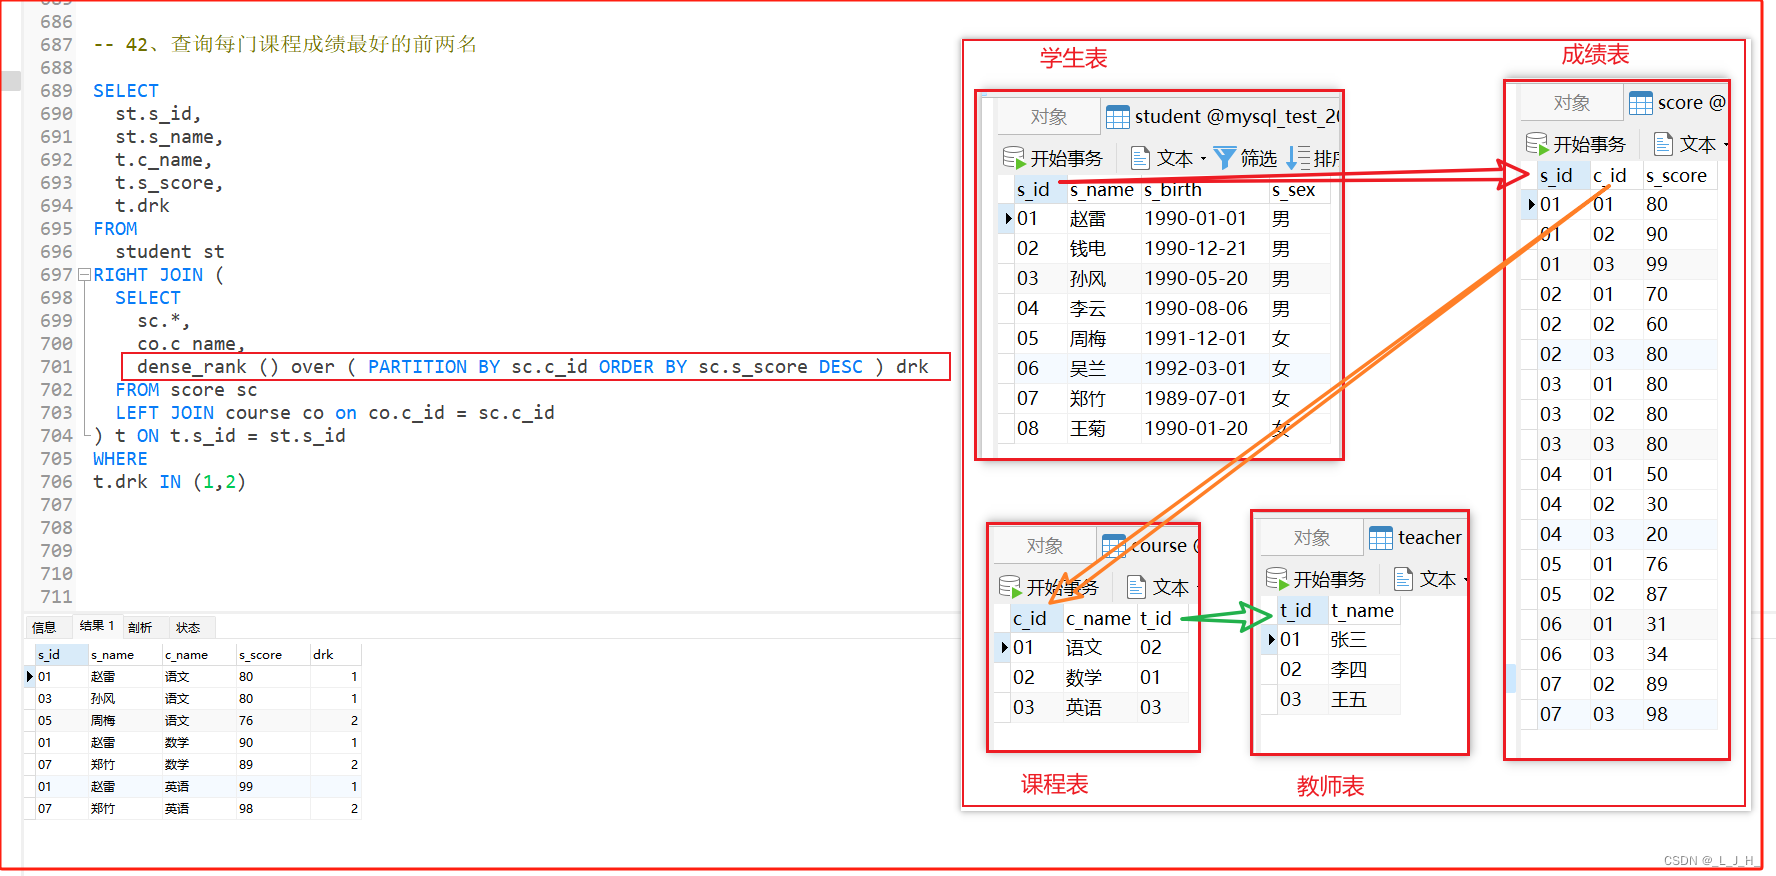The image size is (1776, 876).
Task: Open the 对象 tab in the score window
Action: [1572, 103]
